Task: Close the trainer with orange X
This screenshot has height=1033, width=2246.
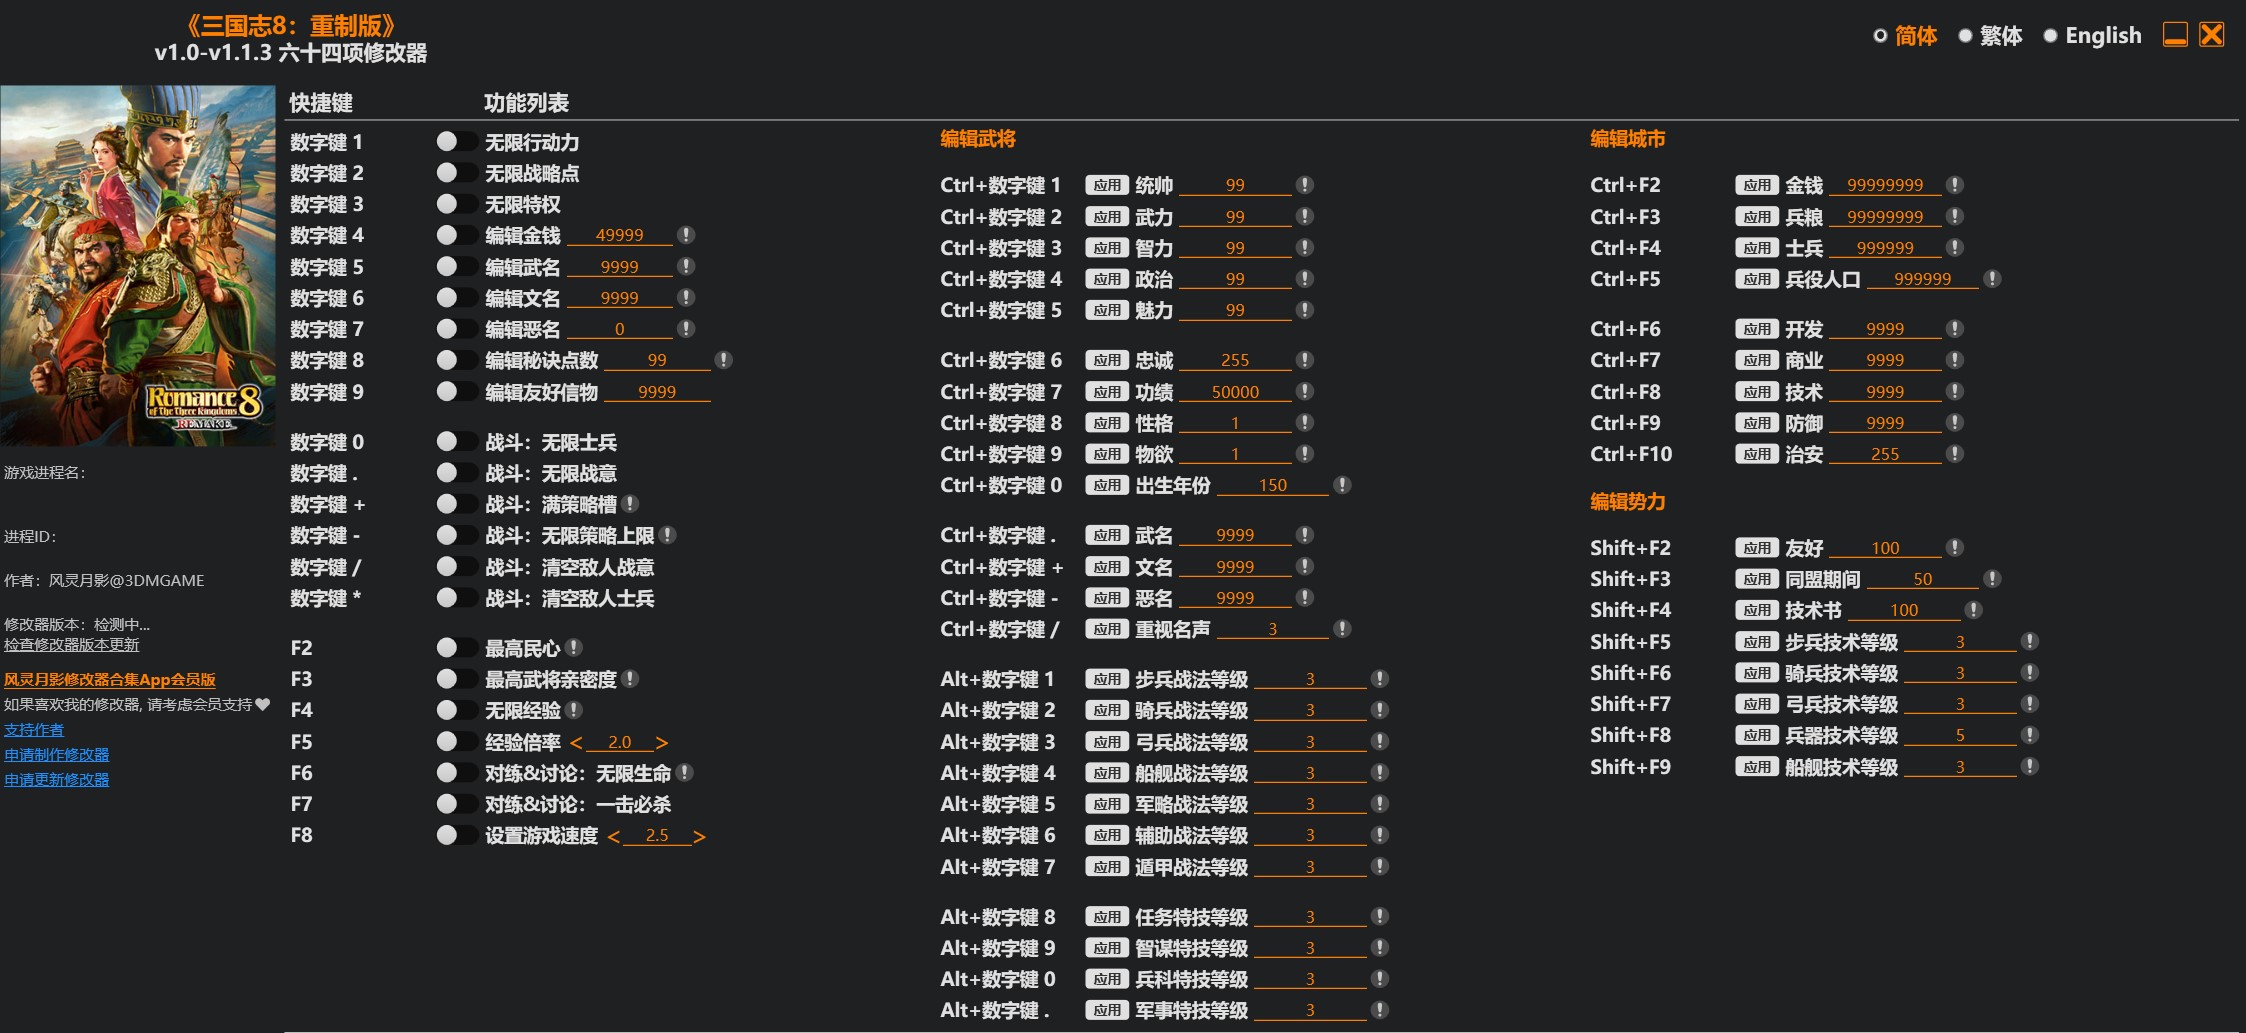Action: pyautogui.click(x=2212, y=35)
